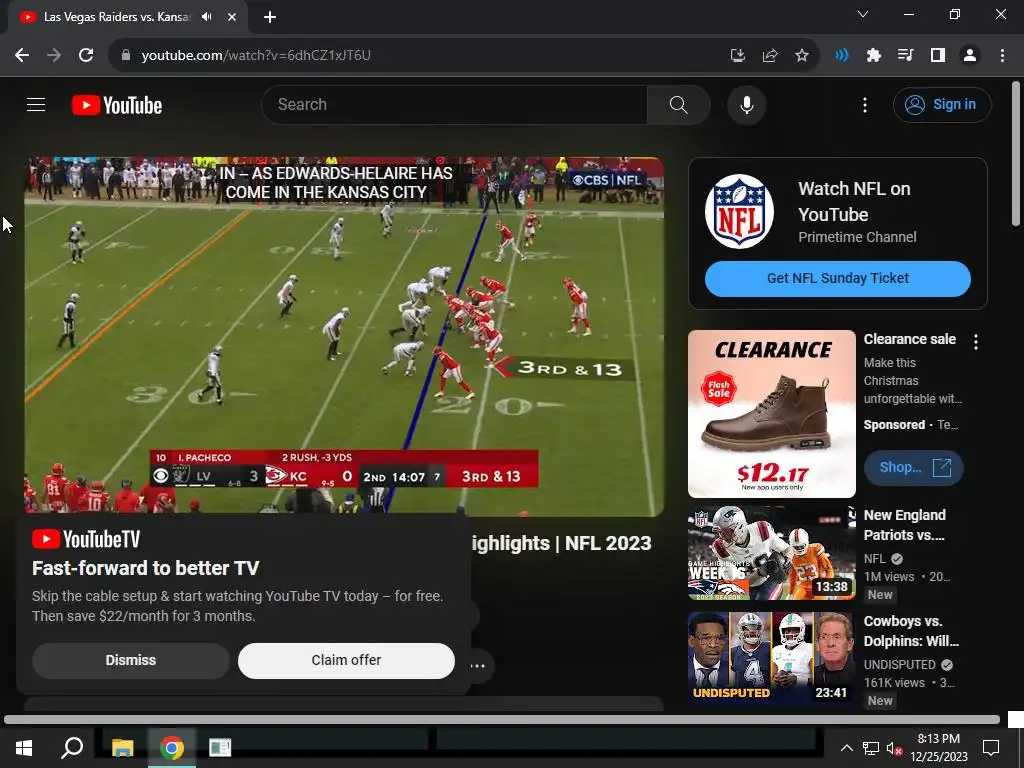
Task: Close the Las Vegas Raiders tab
Action: (232, 17)
